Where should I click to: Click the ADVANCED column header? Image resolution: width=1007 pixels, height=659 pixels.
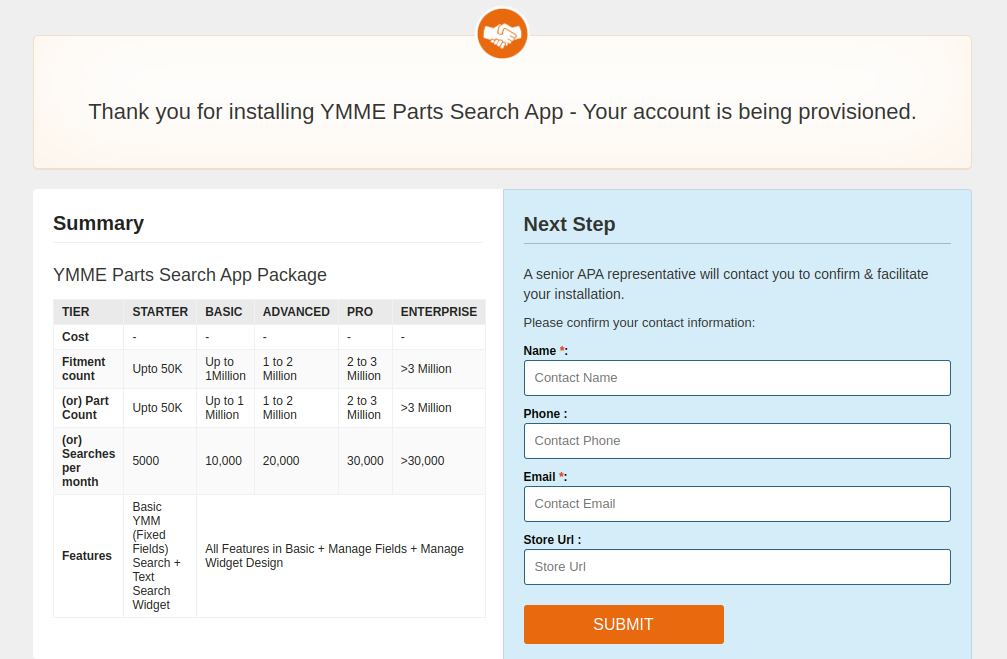pos(295,312)
